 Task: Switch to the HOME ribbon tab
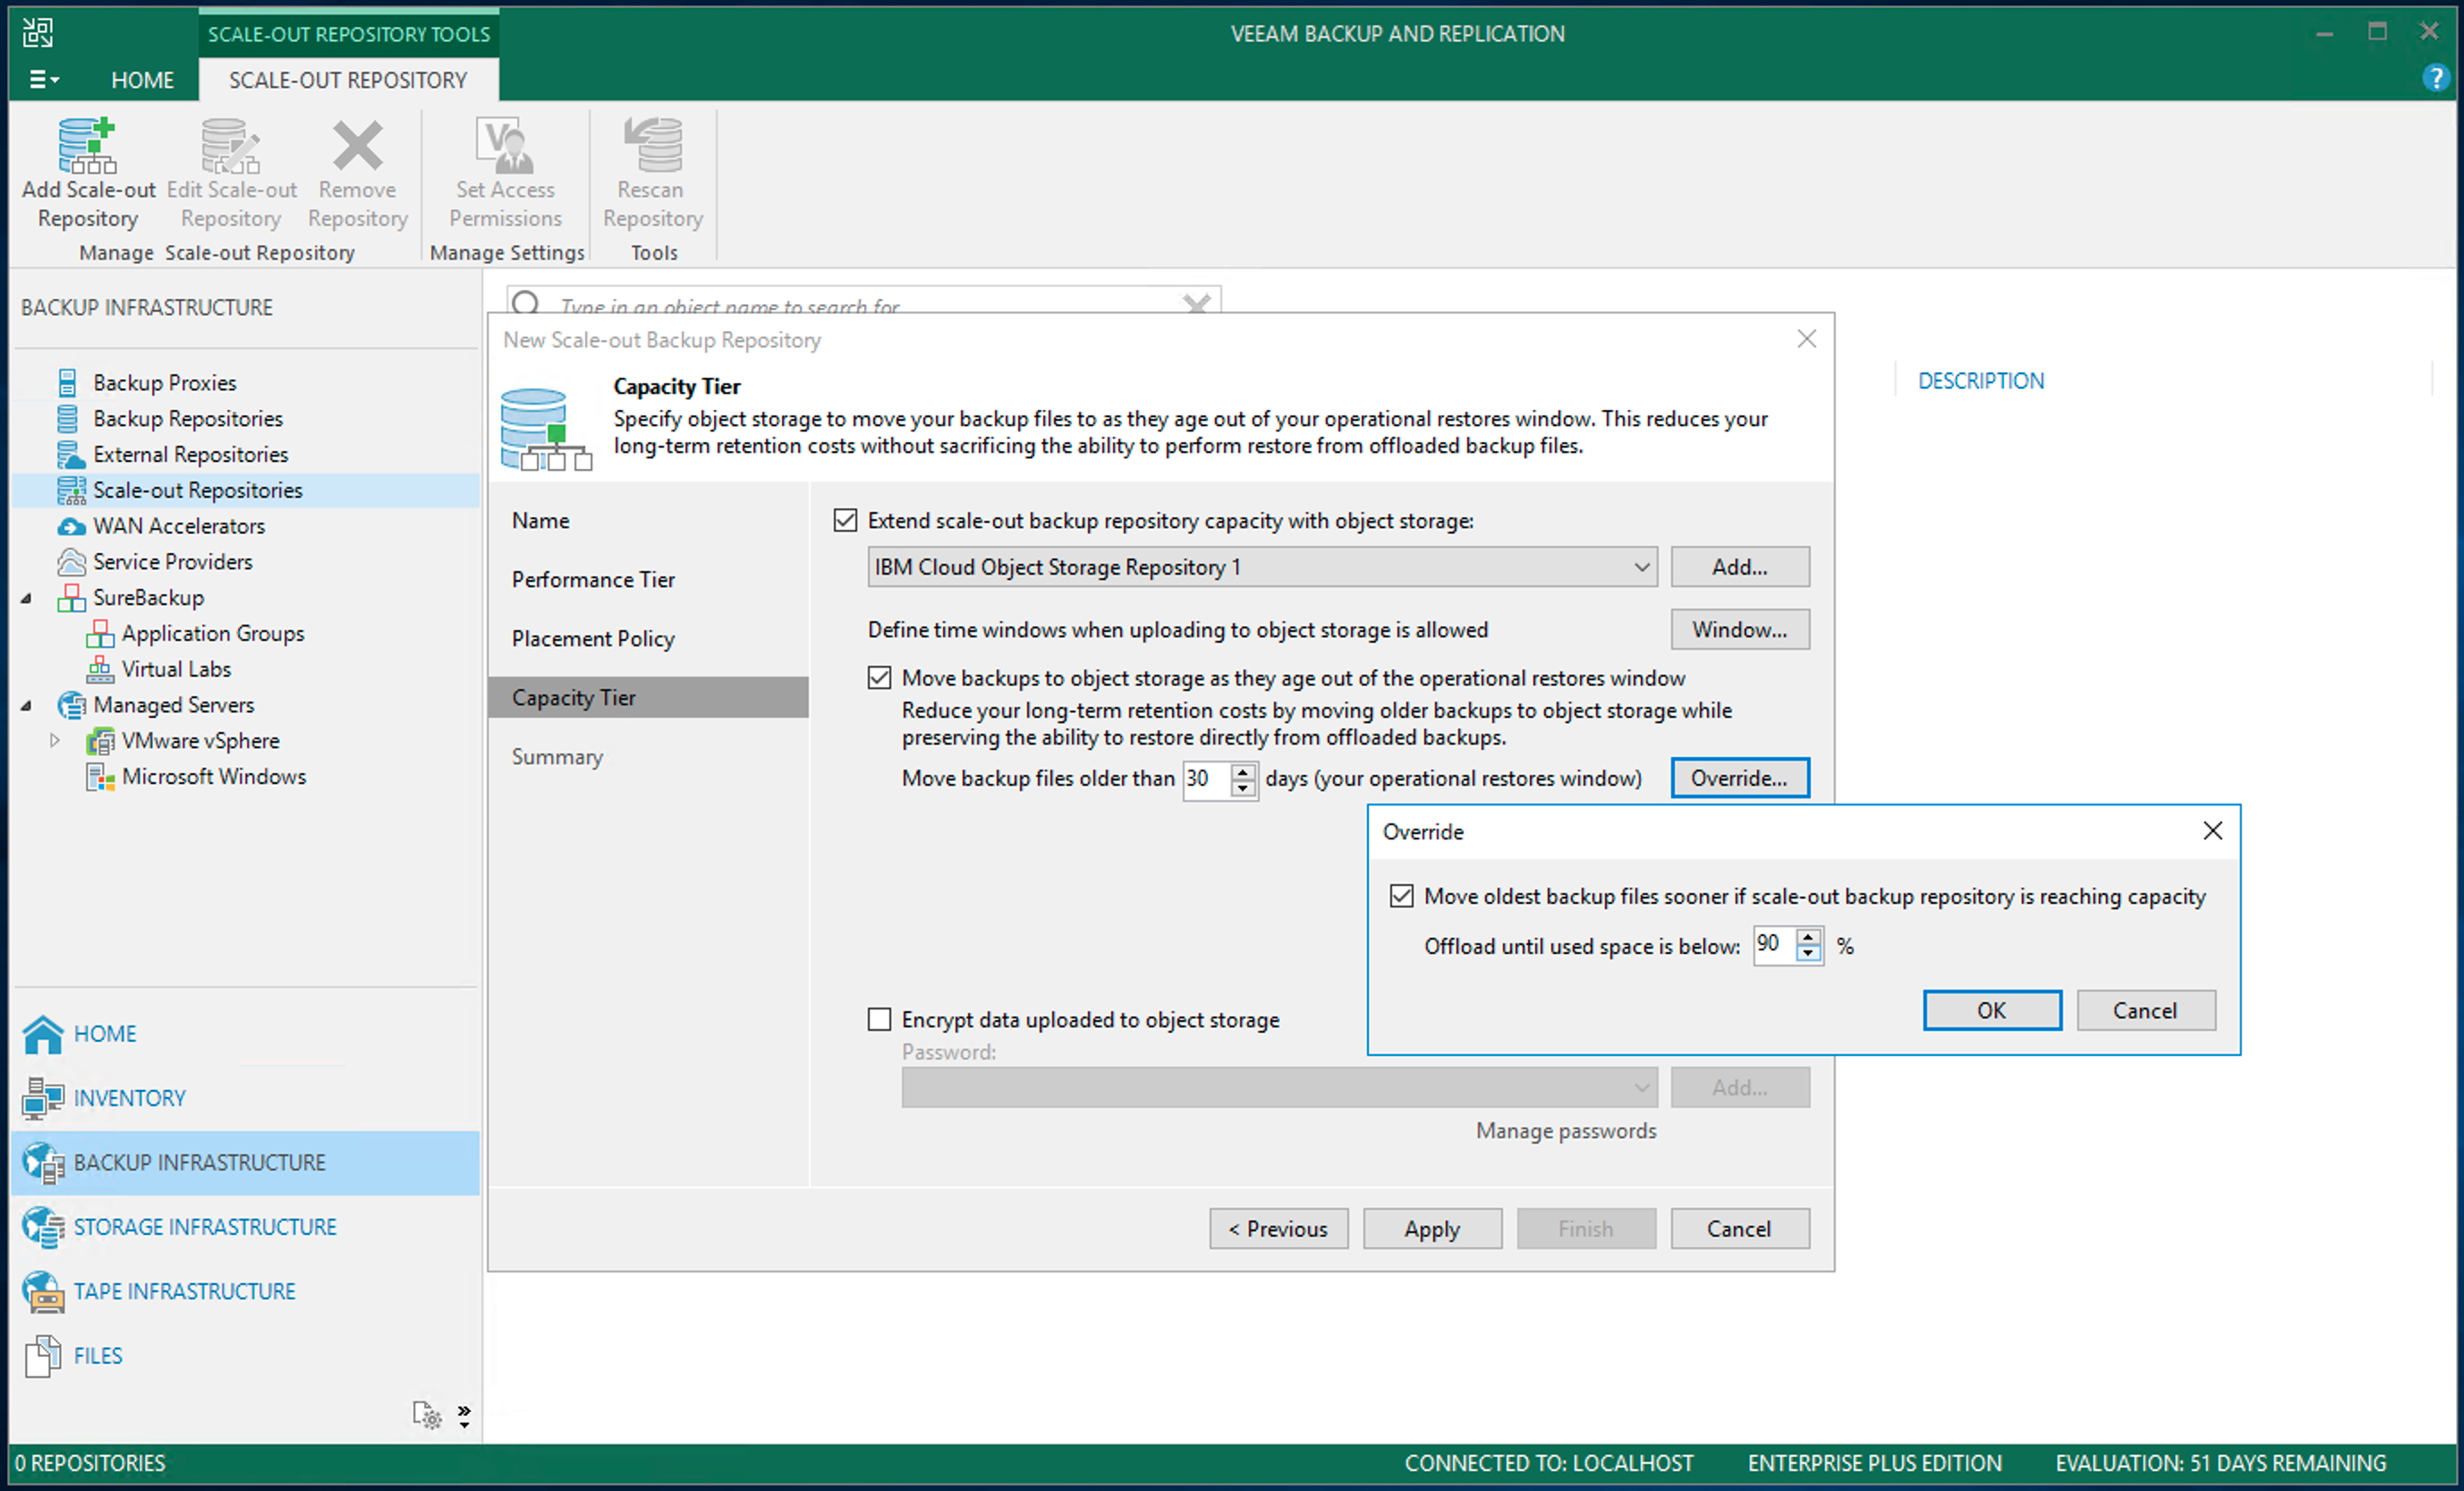pos(142,80)
